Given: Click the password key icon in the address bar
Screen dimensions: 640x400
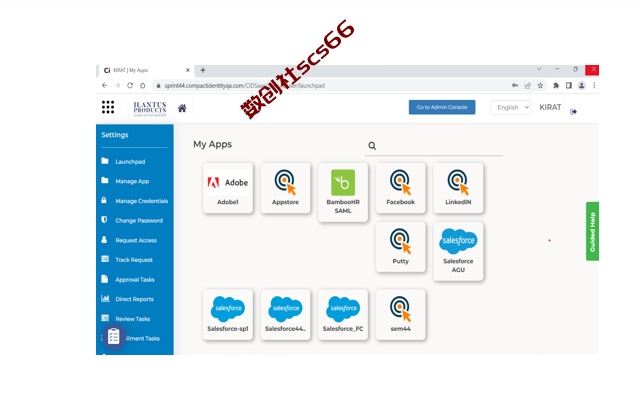Looking at the screenshot, I should pyautogui.click(x=515, y=85).
